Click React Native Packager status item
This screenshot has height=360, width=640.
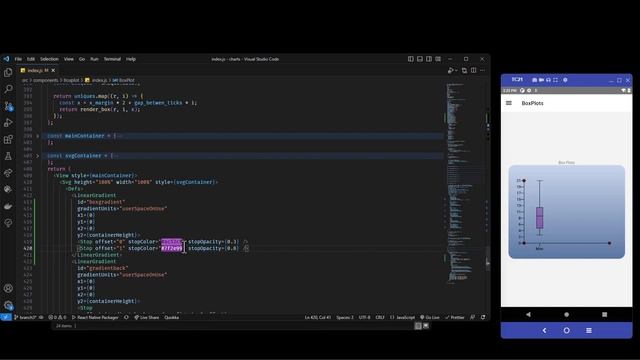pos(95,317)
